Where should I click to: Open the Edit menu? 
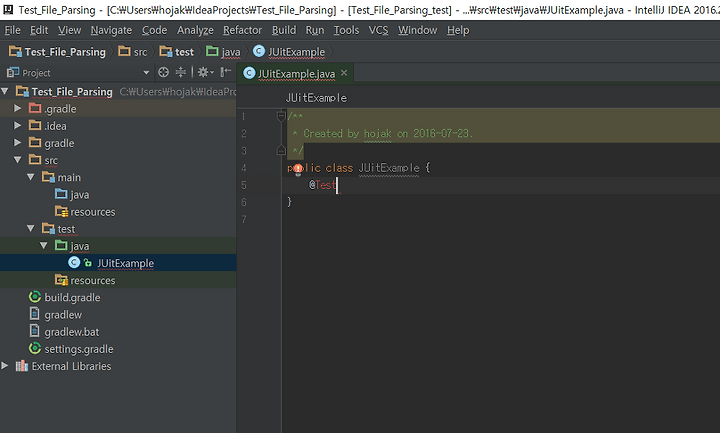pyautogui.click(x=39, y=30)
